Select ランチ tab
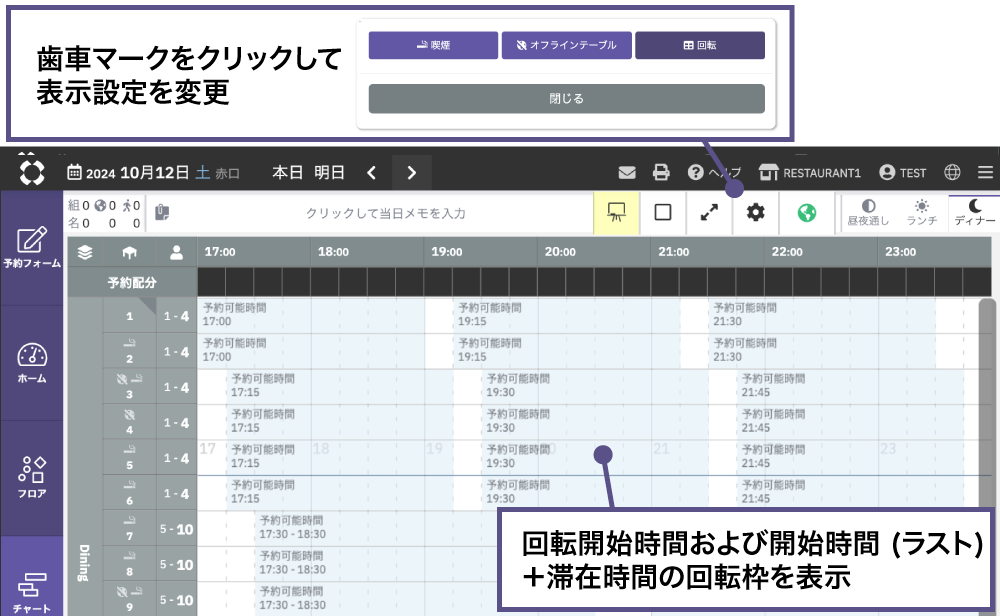Screen dimensions: 1000x616 [922, 213]
